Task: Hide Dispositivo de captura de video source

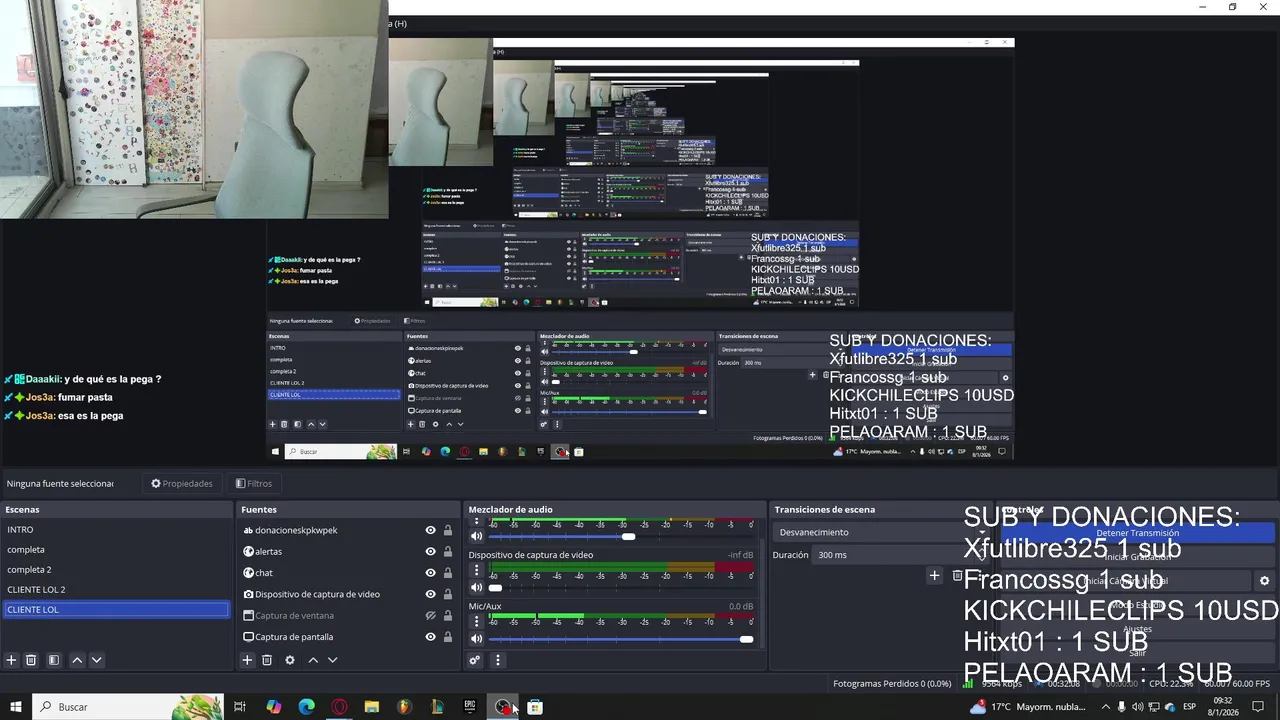Action: pyautogui.click(x=431, y=594)
